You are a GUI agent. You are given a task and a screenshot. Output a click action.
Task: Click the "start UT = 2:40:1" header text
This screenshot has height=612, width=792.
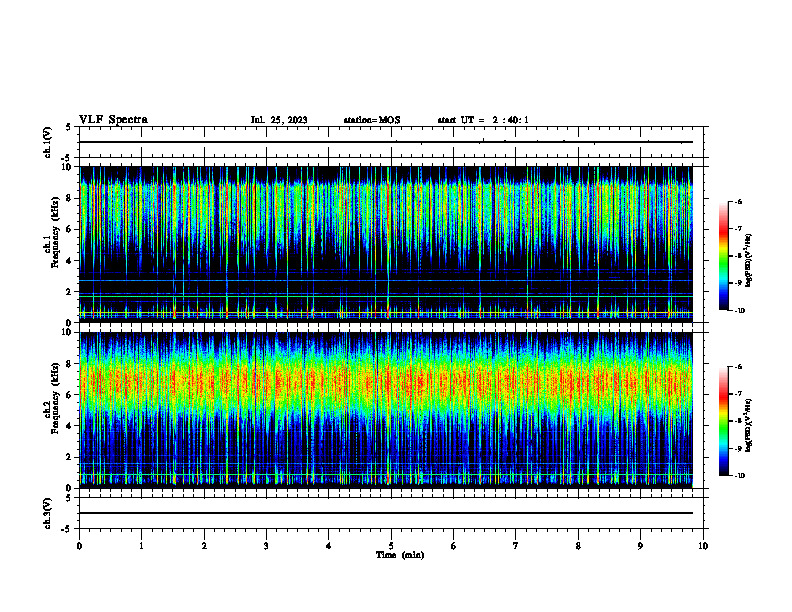(483, 120)
